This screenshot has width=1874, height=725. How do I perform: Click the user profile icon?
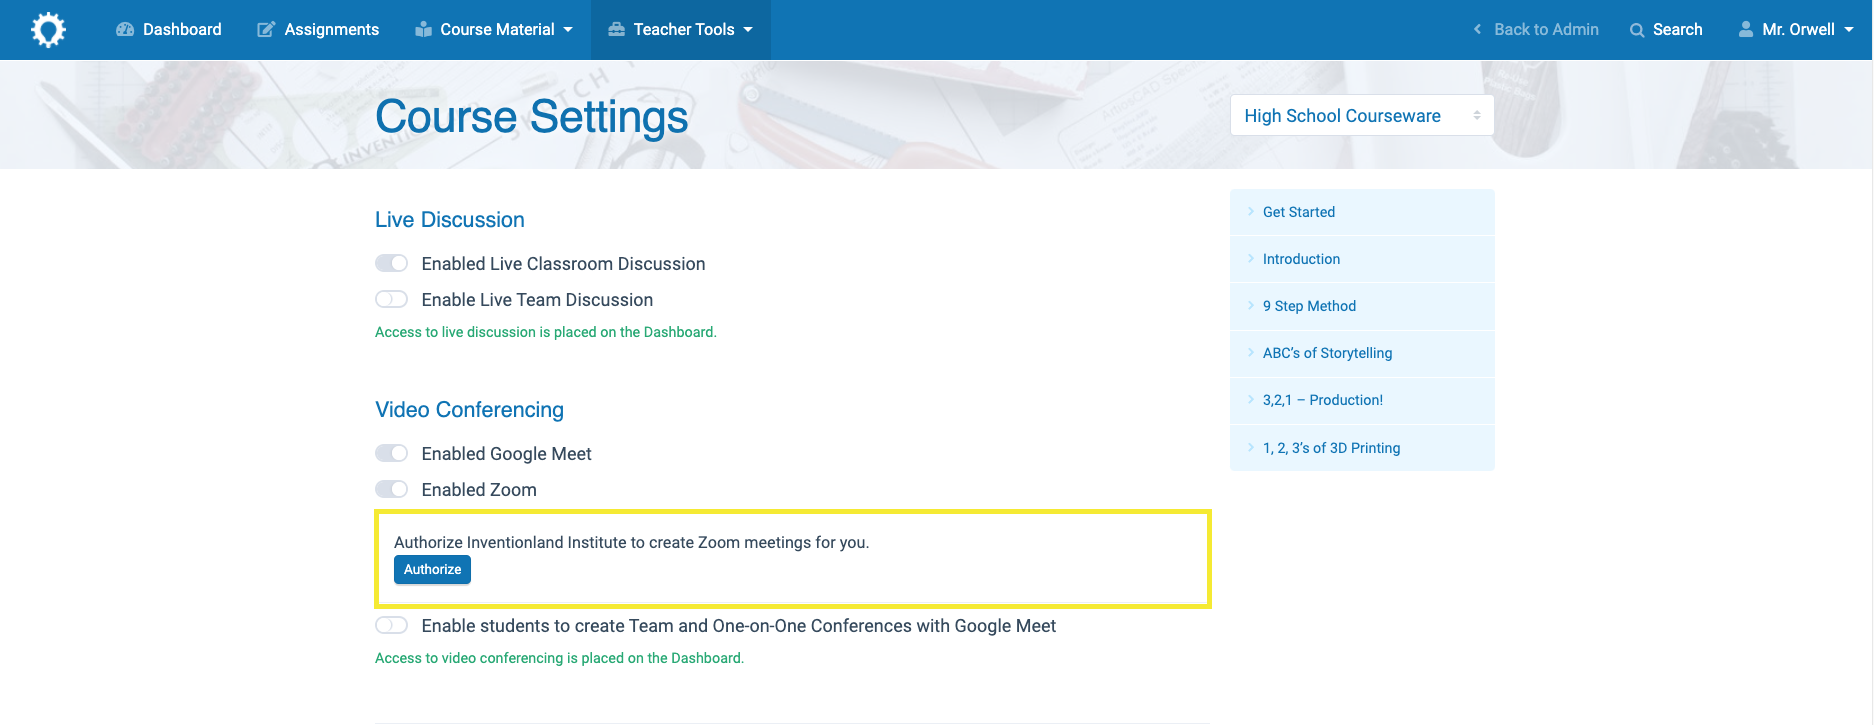(1746, 29)
